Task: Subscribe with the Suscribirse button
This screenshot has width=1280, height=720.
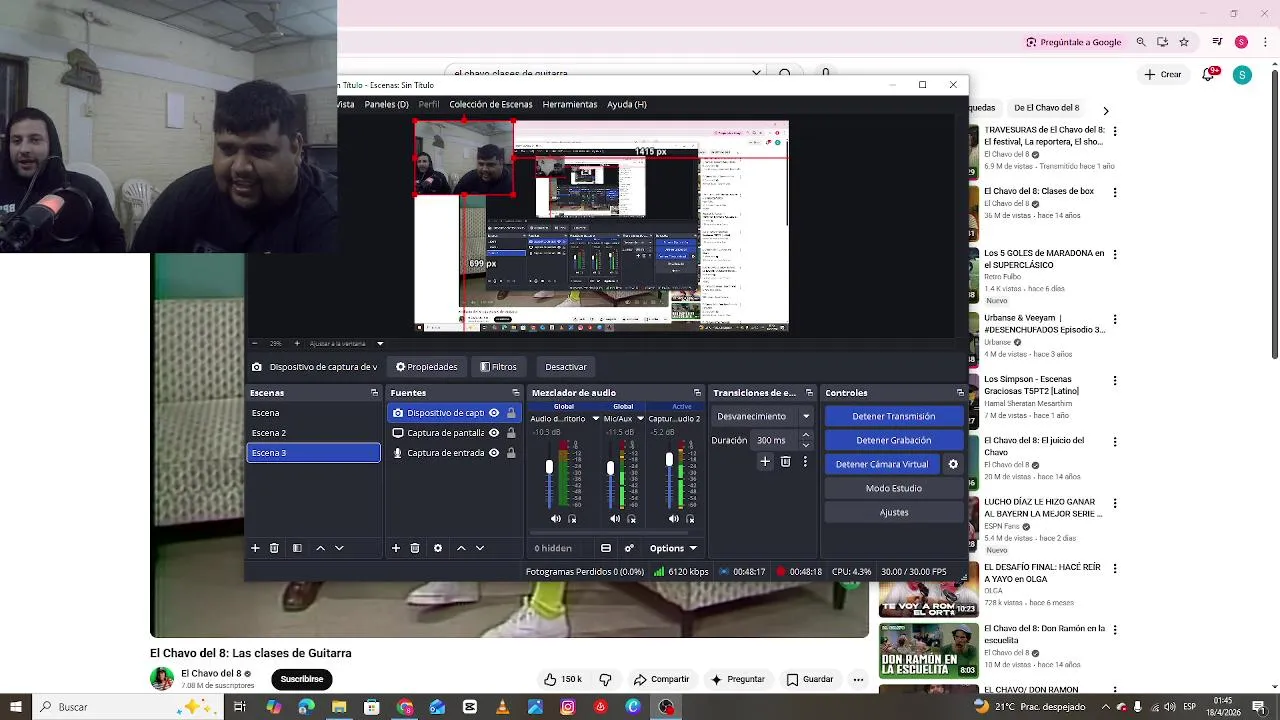Action: point(302,679)
